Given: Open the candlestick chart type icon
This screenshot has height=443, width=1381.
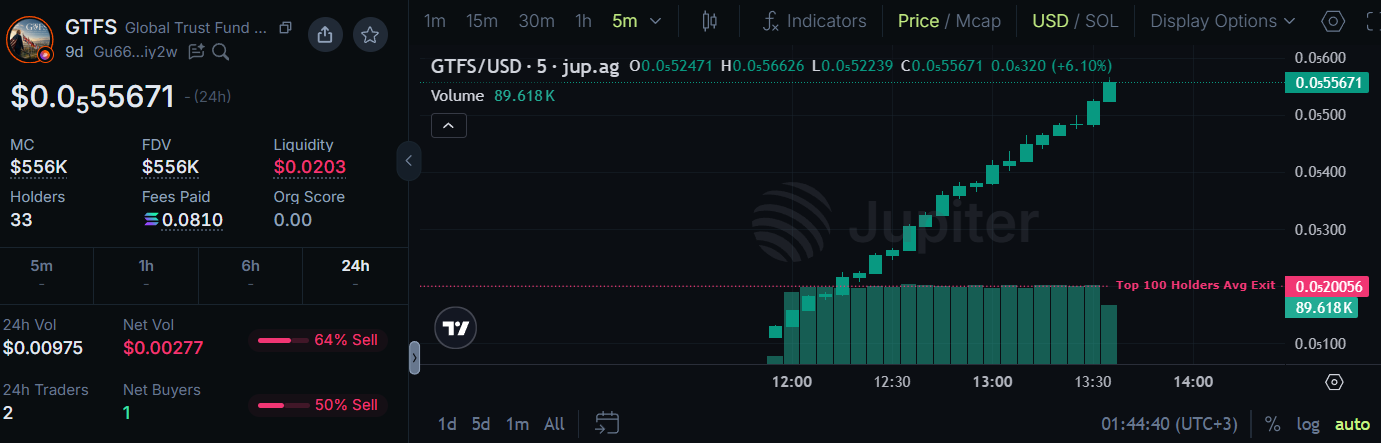Looking at the screenshot, I should coord(710,21).
